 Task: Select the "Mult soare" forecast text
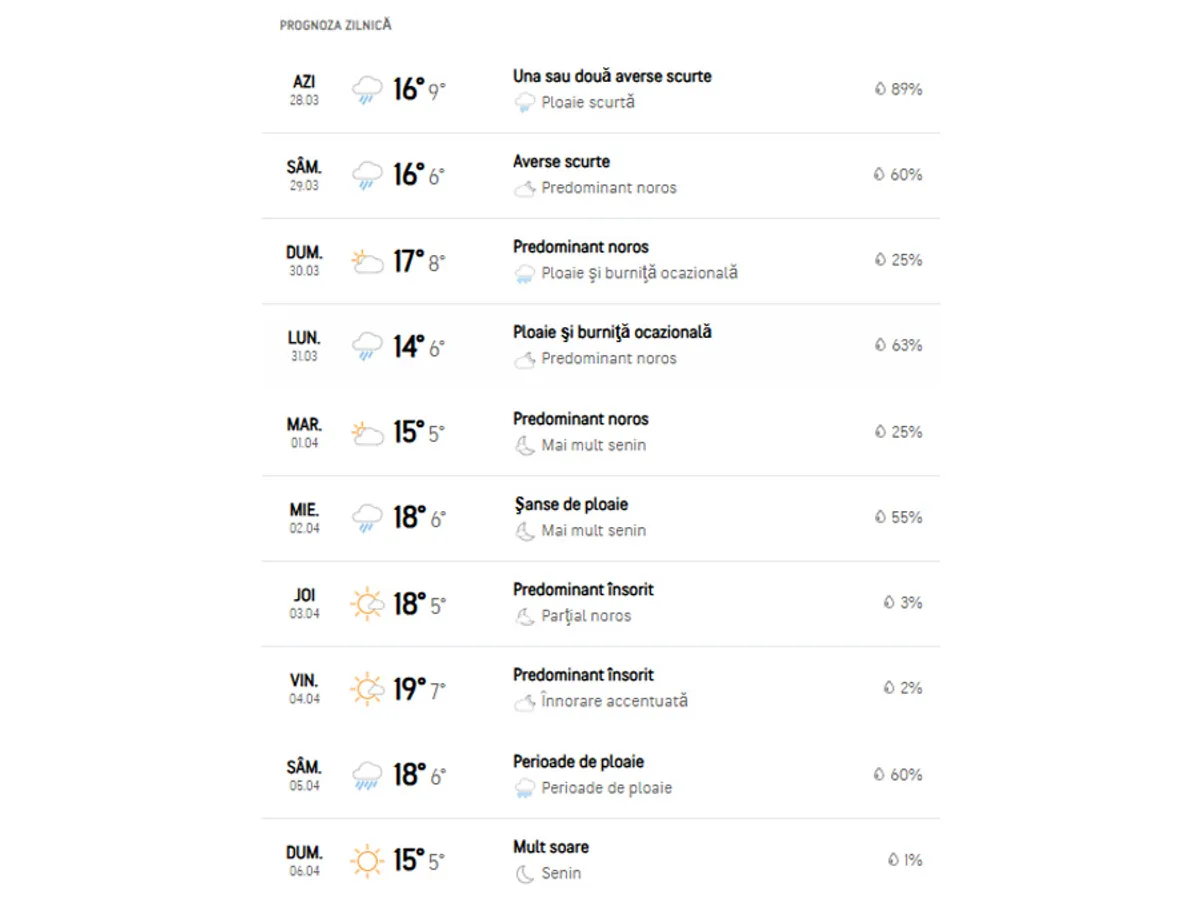(551, 847)
